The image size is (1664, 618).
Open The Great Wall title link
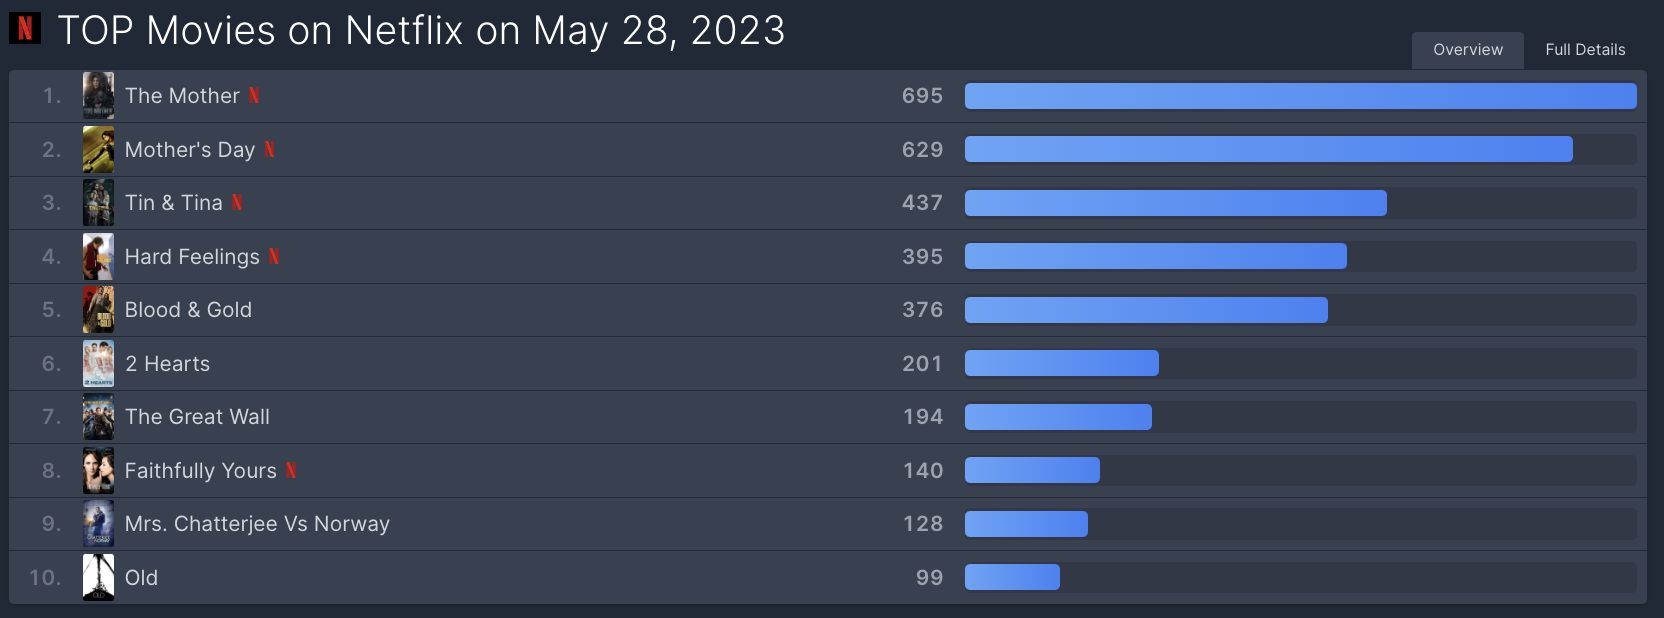point(197,417)
